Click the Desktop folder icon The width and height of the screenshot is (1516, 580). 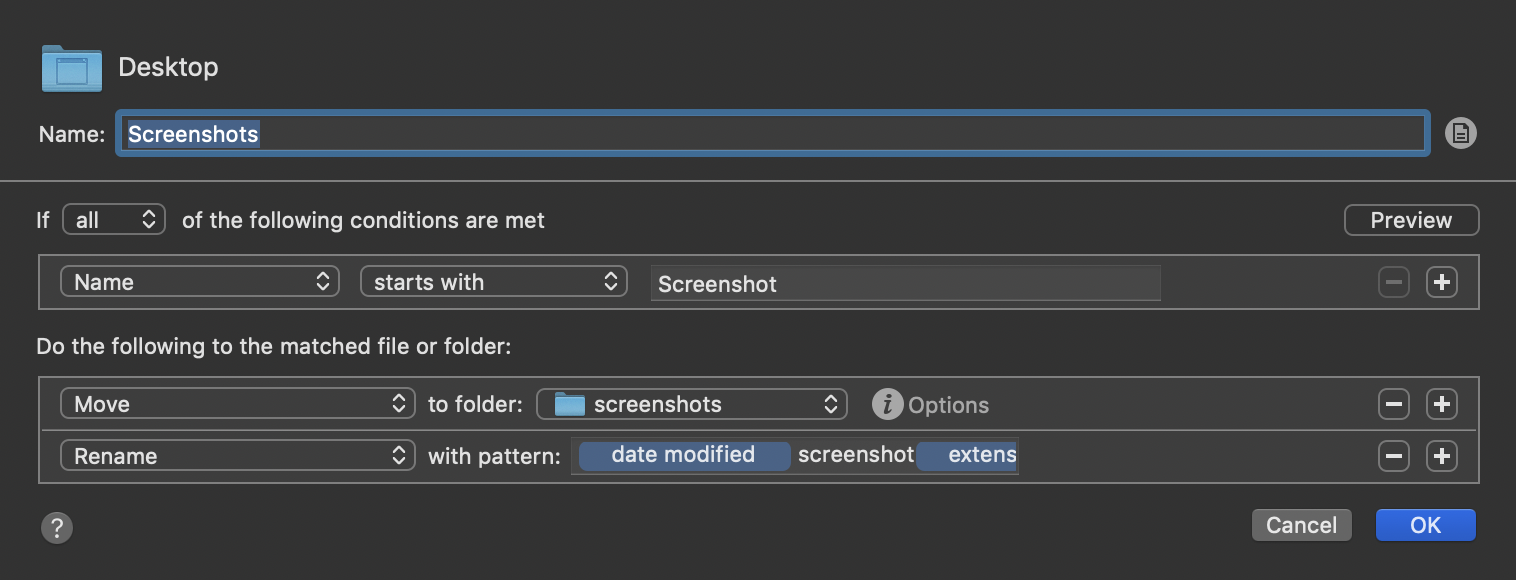pos(71,68)
